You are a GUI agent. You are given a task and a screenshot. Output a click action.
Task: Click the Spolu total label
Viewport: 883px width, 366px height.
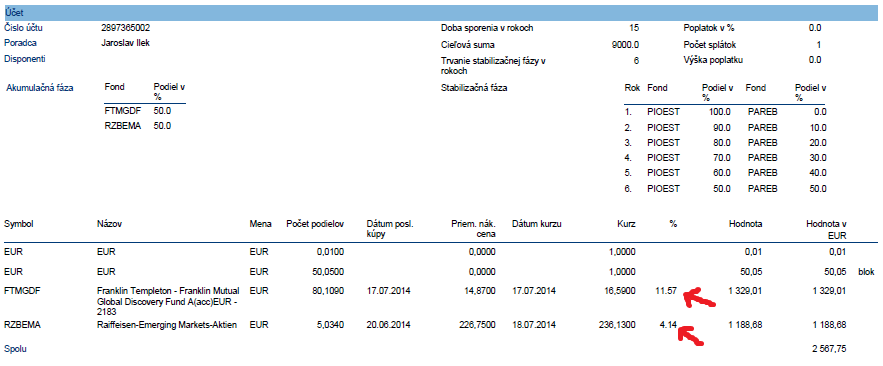15,349
